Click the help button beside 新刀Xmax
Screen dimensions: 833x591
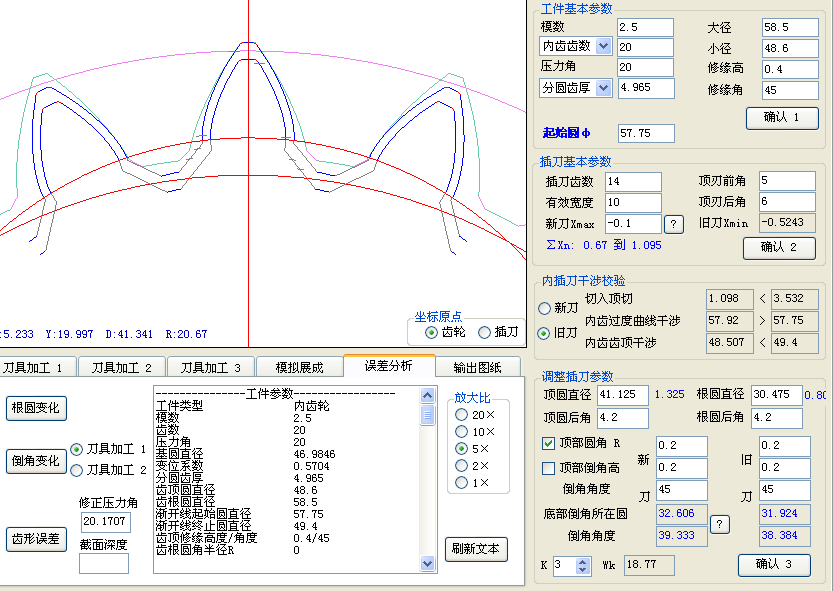pos(674,224)
